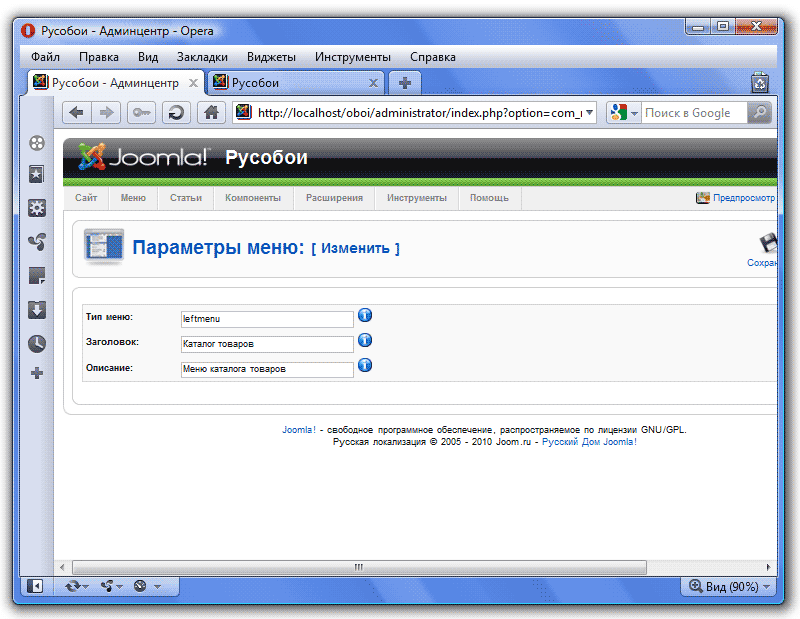Open the Закладки menu

202,57
